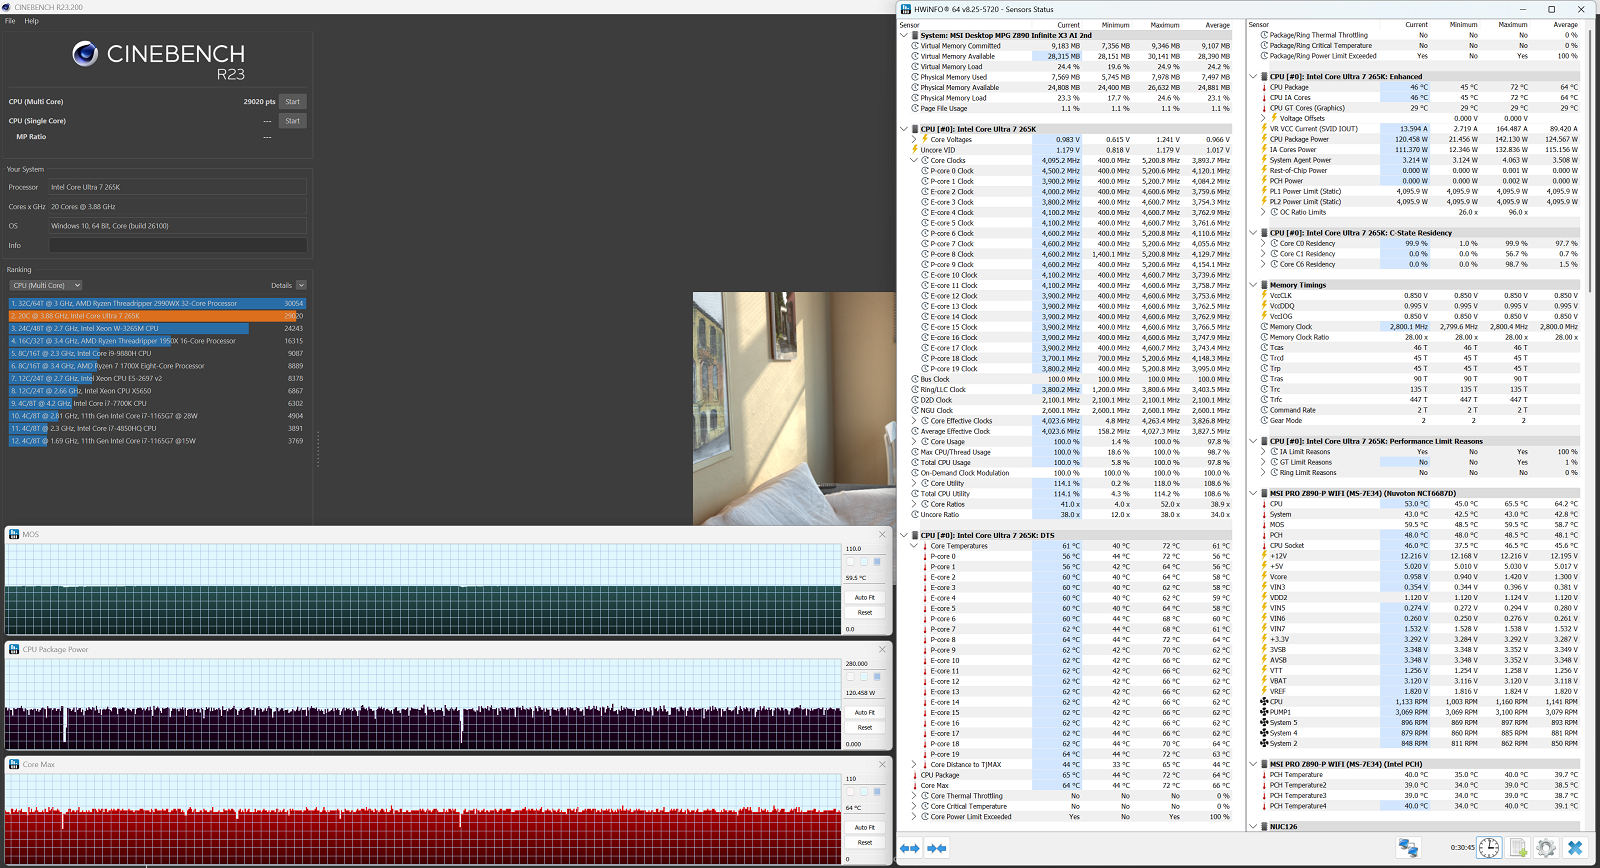
Task: Click the lightning icon beside CPU Package Power row
Action: [x=1264, y=139]
